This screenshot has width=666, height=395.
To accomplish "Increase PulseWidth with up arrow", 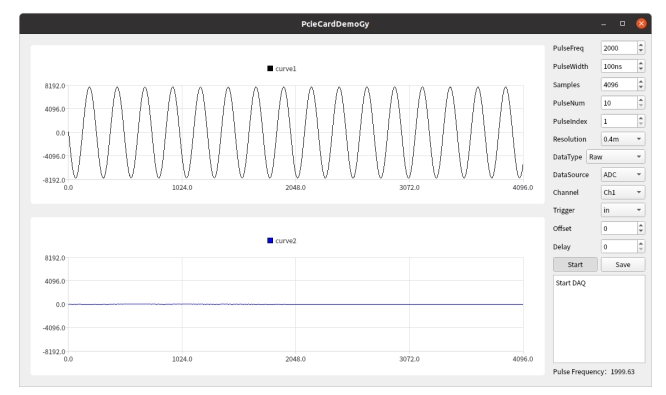I will click(641, 63).
